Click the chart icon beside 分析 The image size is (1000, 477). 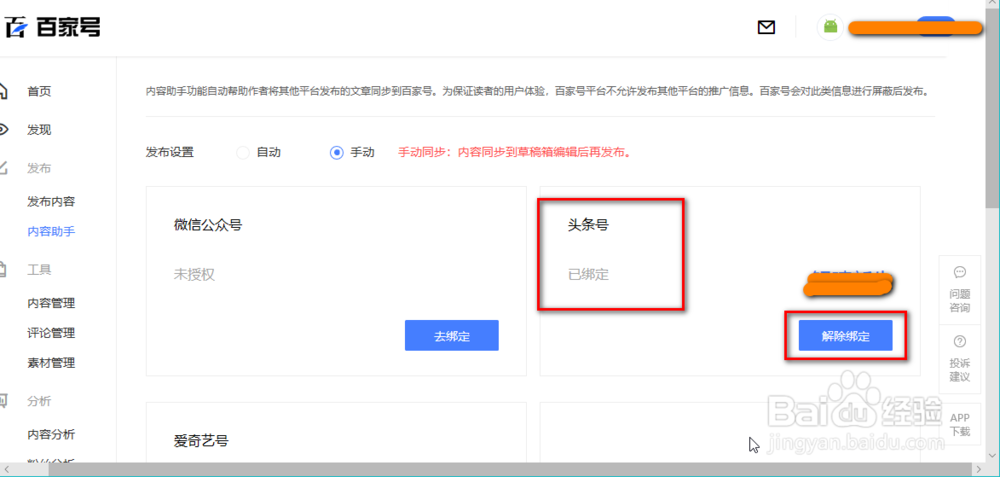pyautogui.click(x=3, y=401)
